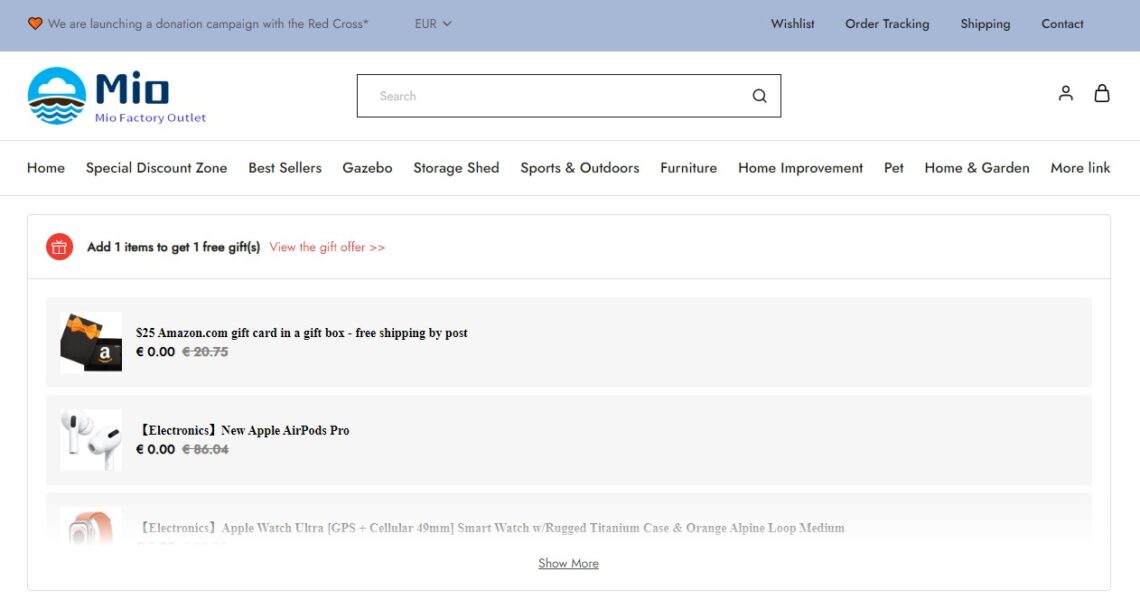Open the account icon
The image size is (1140, 600).
pyautogui.click(x=1065, y=92)
